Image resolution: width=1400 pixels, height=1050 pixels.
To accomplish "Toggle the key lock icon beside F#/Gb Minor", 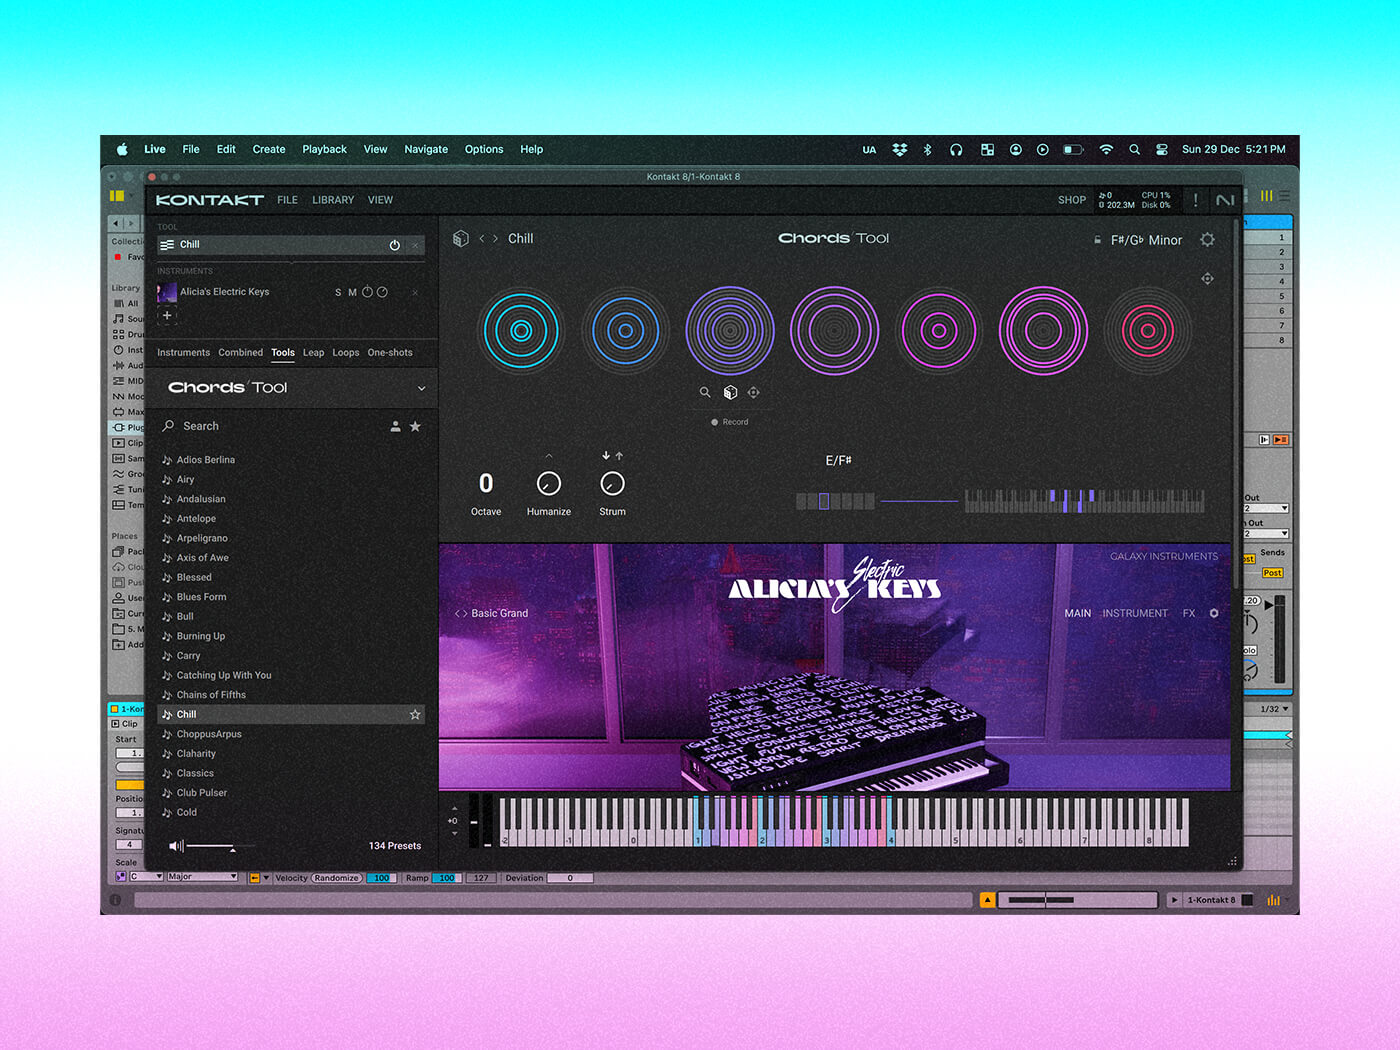I will [1097, 240].
